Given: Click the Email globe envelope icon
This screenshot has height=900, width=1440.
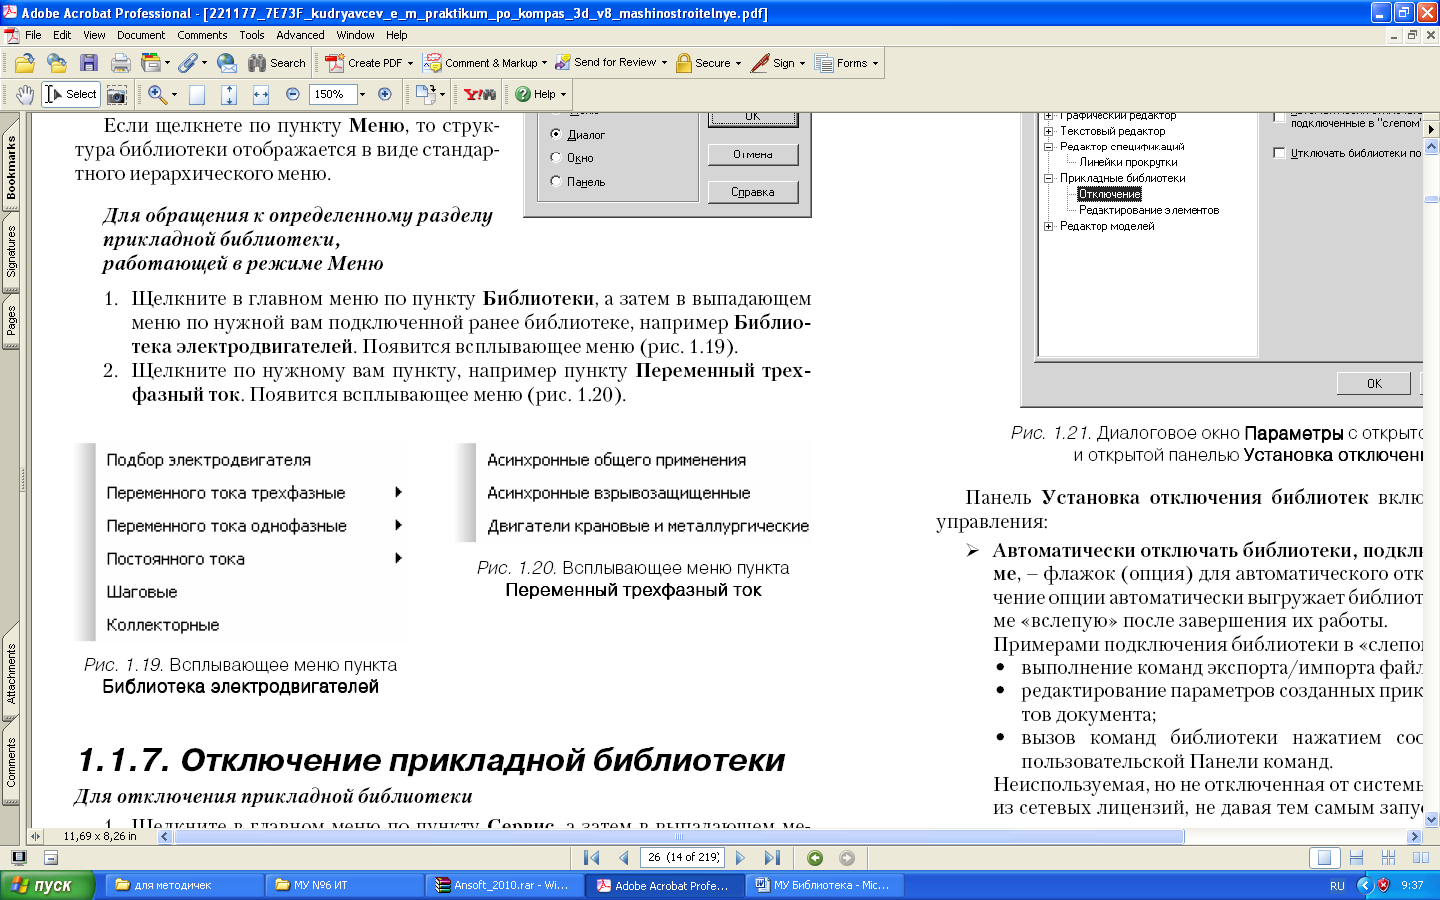Looking at the screenshot, I should click(227, 63).
